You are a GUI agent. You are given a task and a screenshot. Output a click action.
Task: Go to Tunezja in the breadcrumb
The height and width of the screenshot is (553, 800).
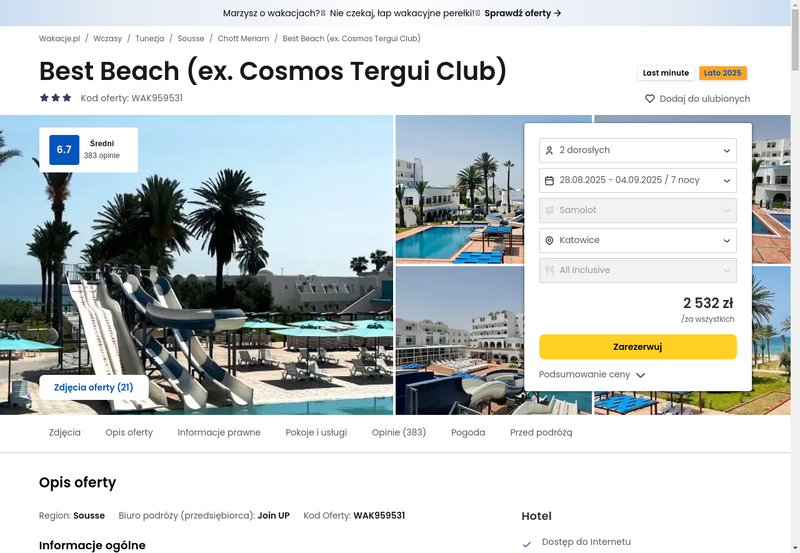click(149, 38)
